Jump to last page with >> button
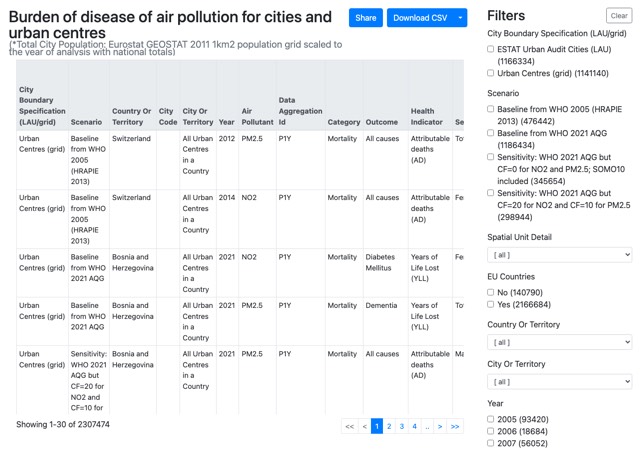The width and height of the screenshot is (640, 450). pos(455,426)
